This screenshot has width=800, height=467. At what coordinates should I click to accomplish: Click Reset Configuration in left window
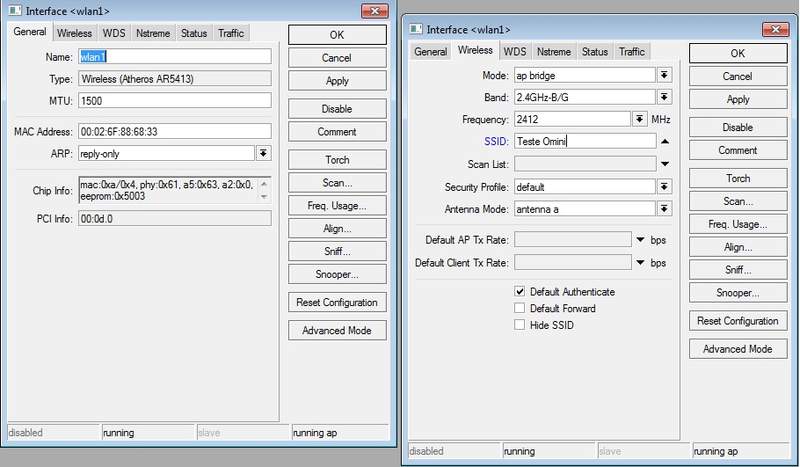click(x=337, y=302)
